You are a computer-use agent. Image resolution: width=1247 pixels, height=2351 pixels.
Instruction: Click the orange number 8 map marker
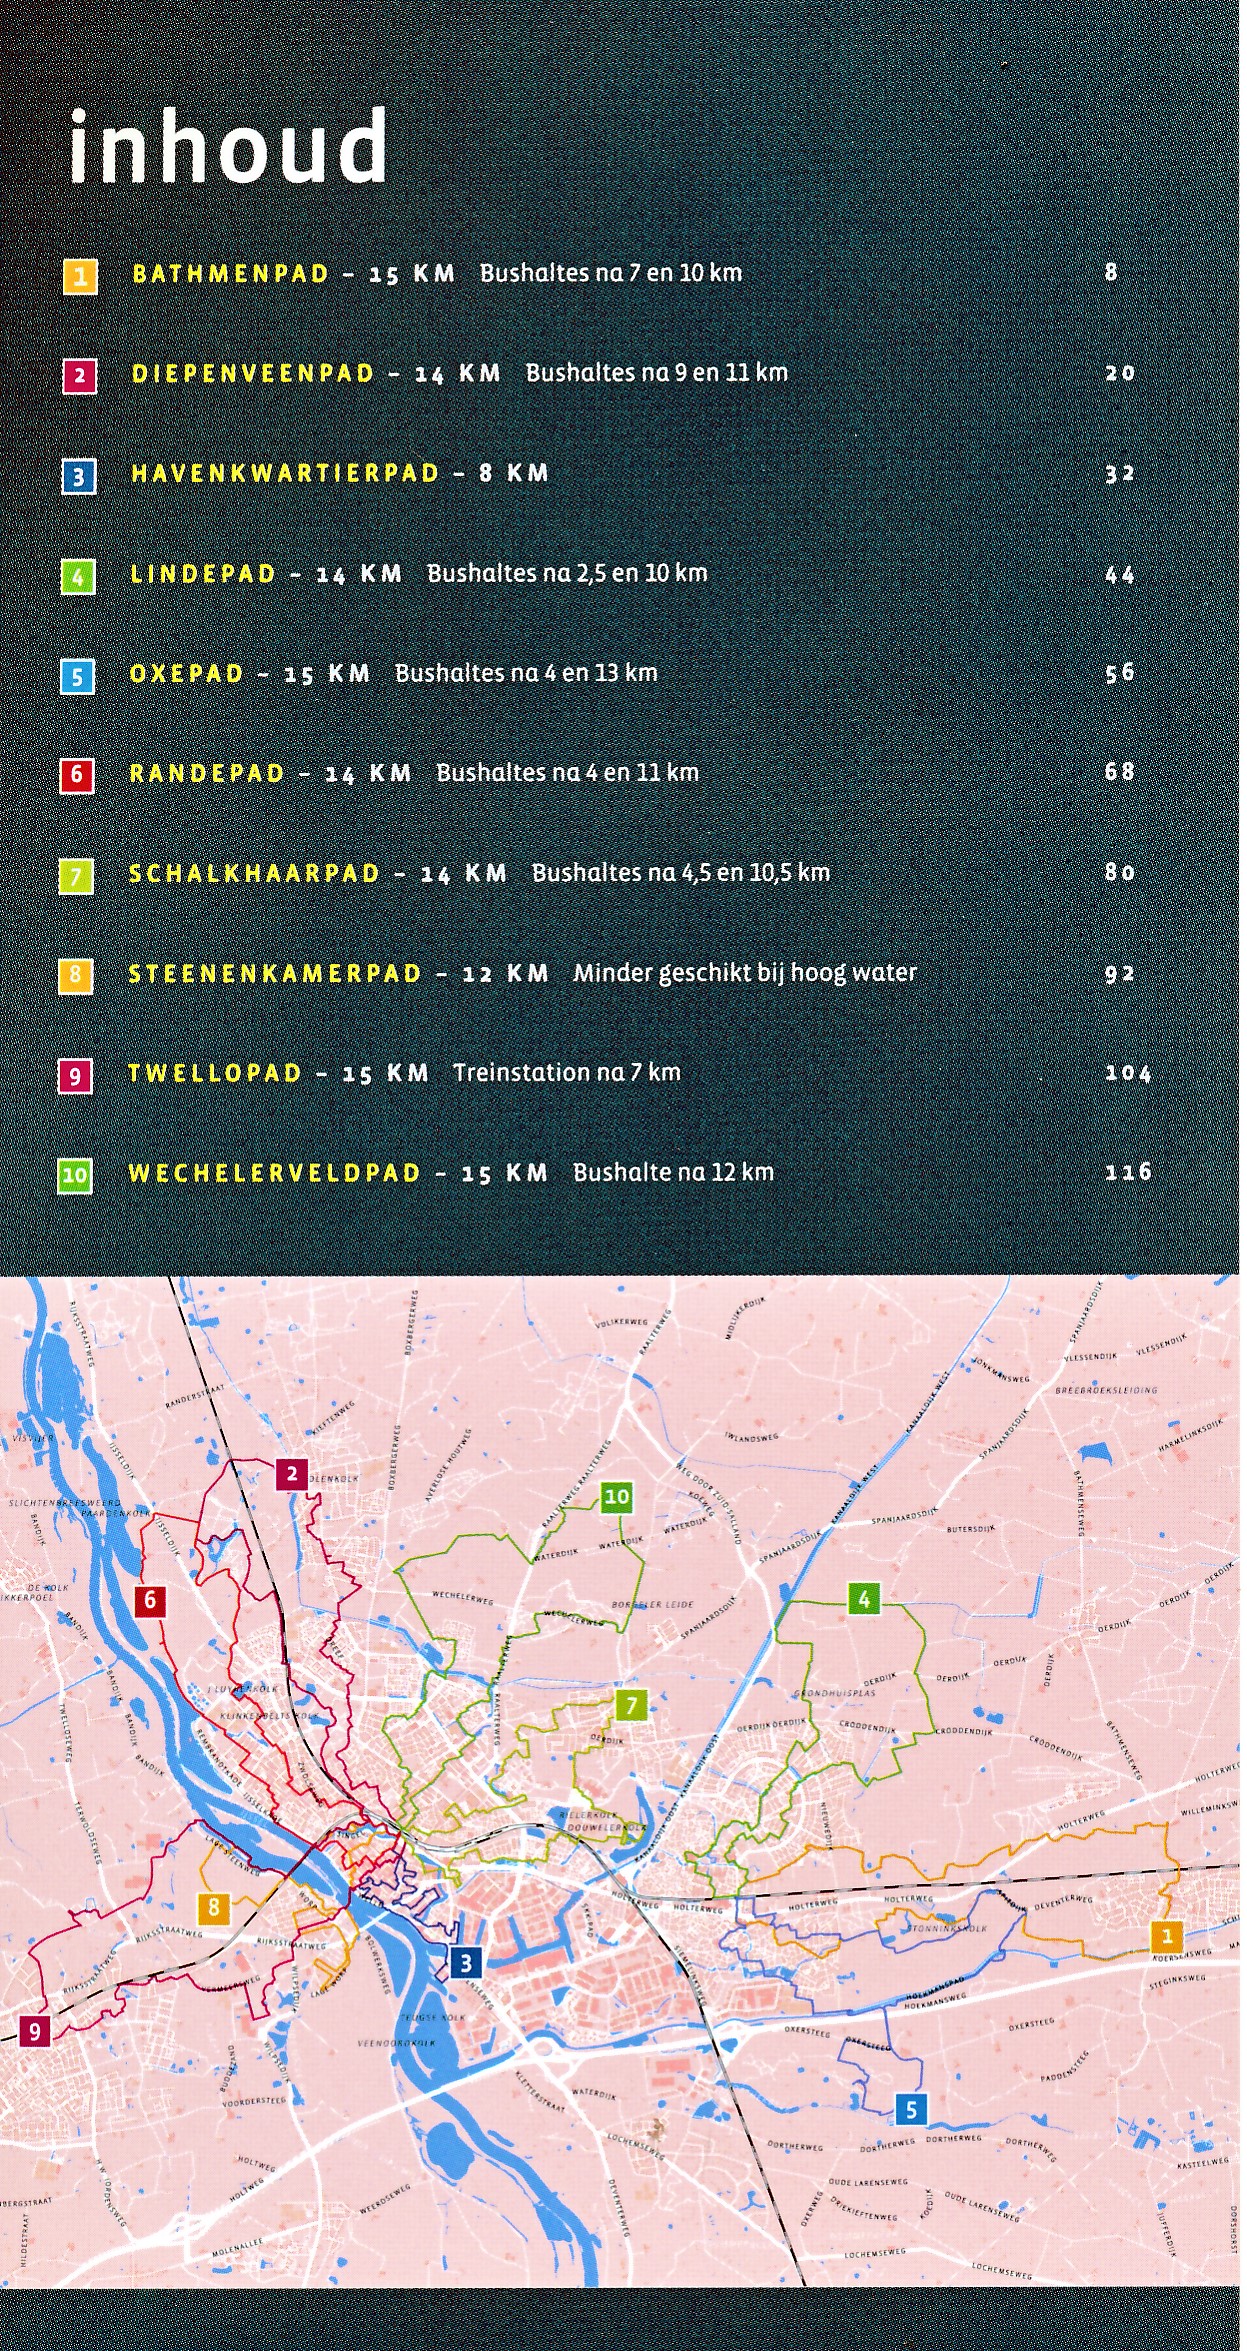(x=213, y=1908)
